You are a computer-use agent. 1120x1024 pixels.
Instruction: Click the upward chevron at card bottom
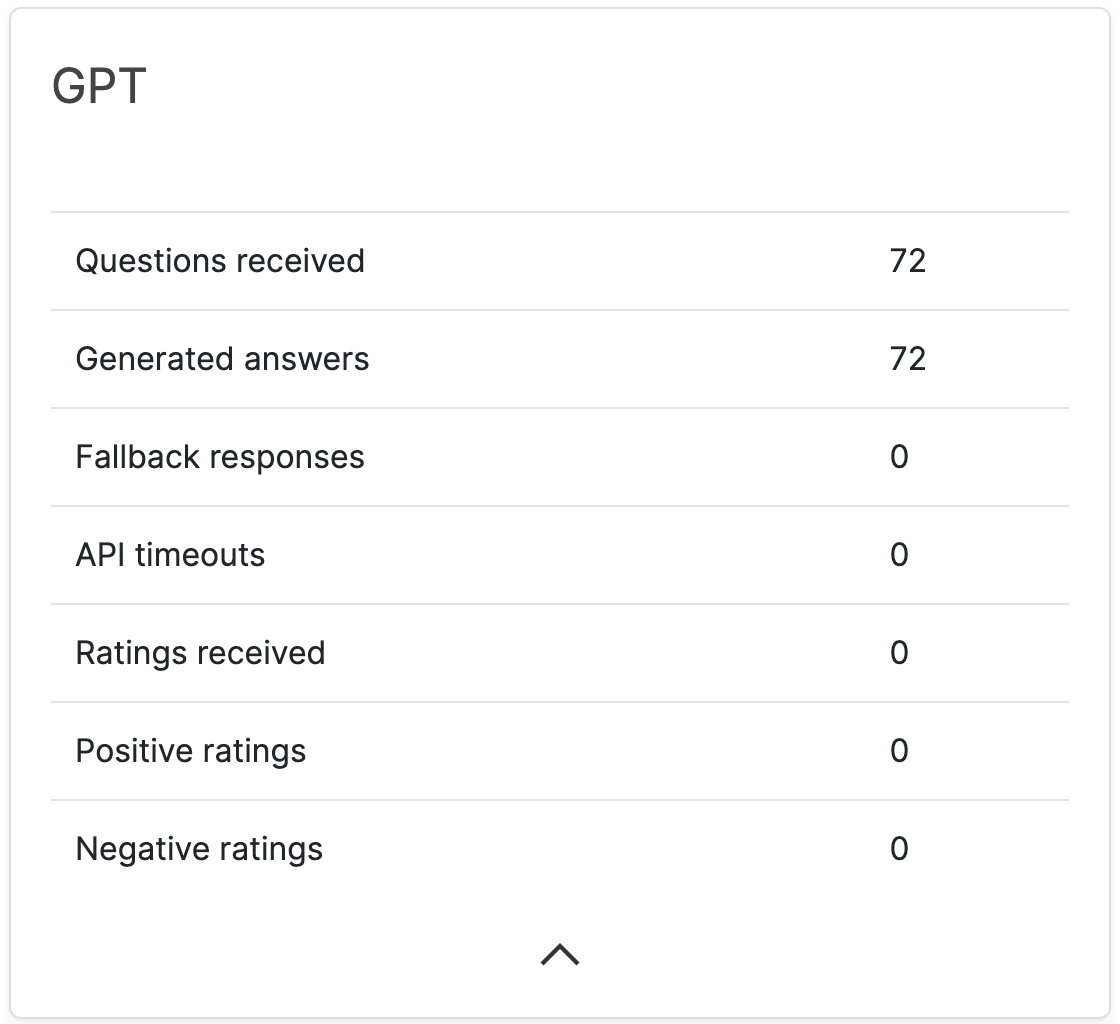[x=559, y=953]
